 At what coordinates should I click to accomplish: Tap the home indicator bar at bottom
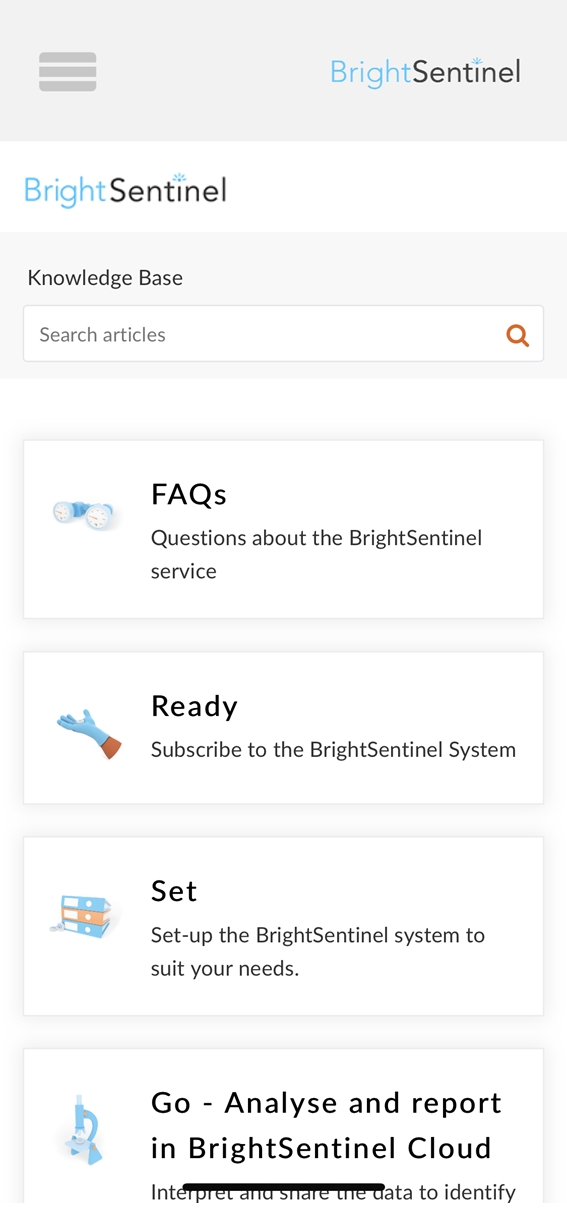[284, 1188]
